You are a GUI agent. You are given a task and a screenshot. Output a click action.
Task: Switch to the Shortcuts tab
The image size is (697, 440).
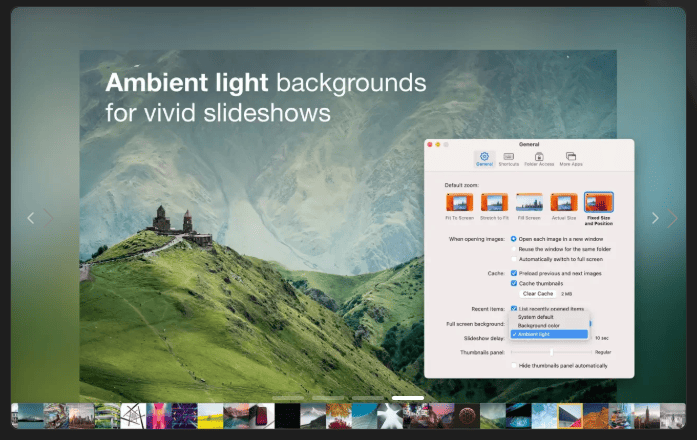(509, 159)
